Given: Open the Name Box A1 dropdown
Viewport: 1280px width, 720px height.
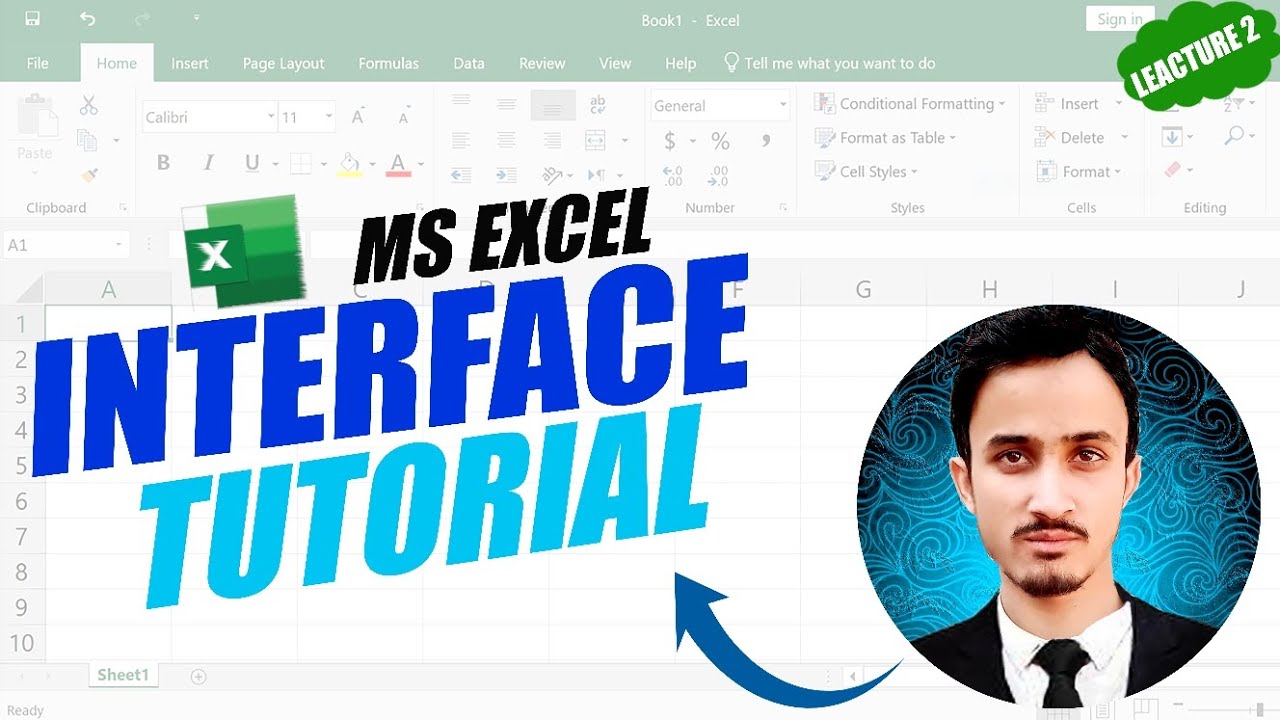Looking at the screenshot, I should click(x=119, y=245).
